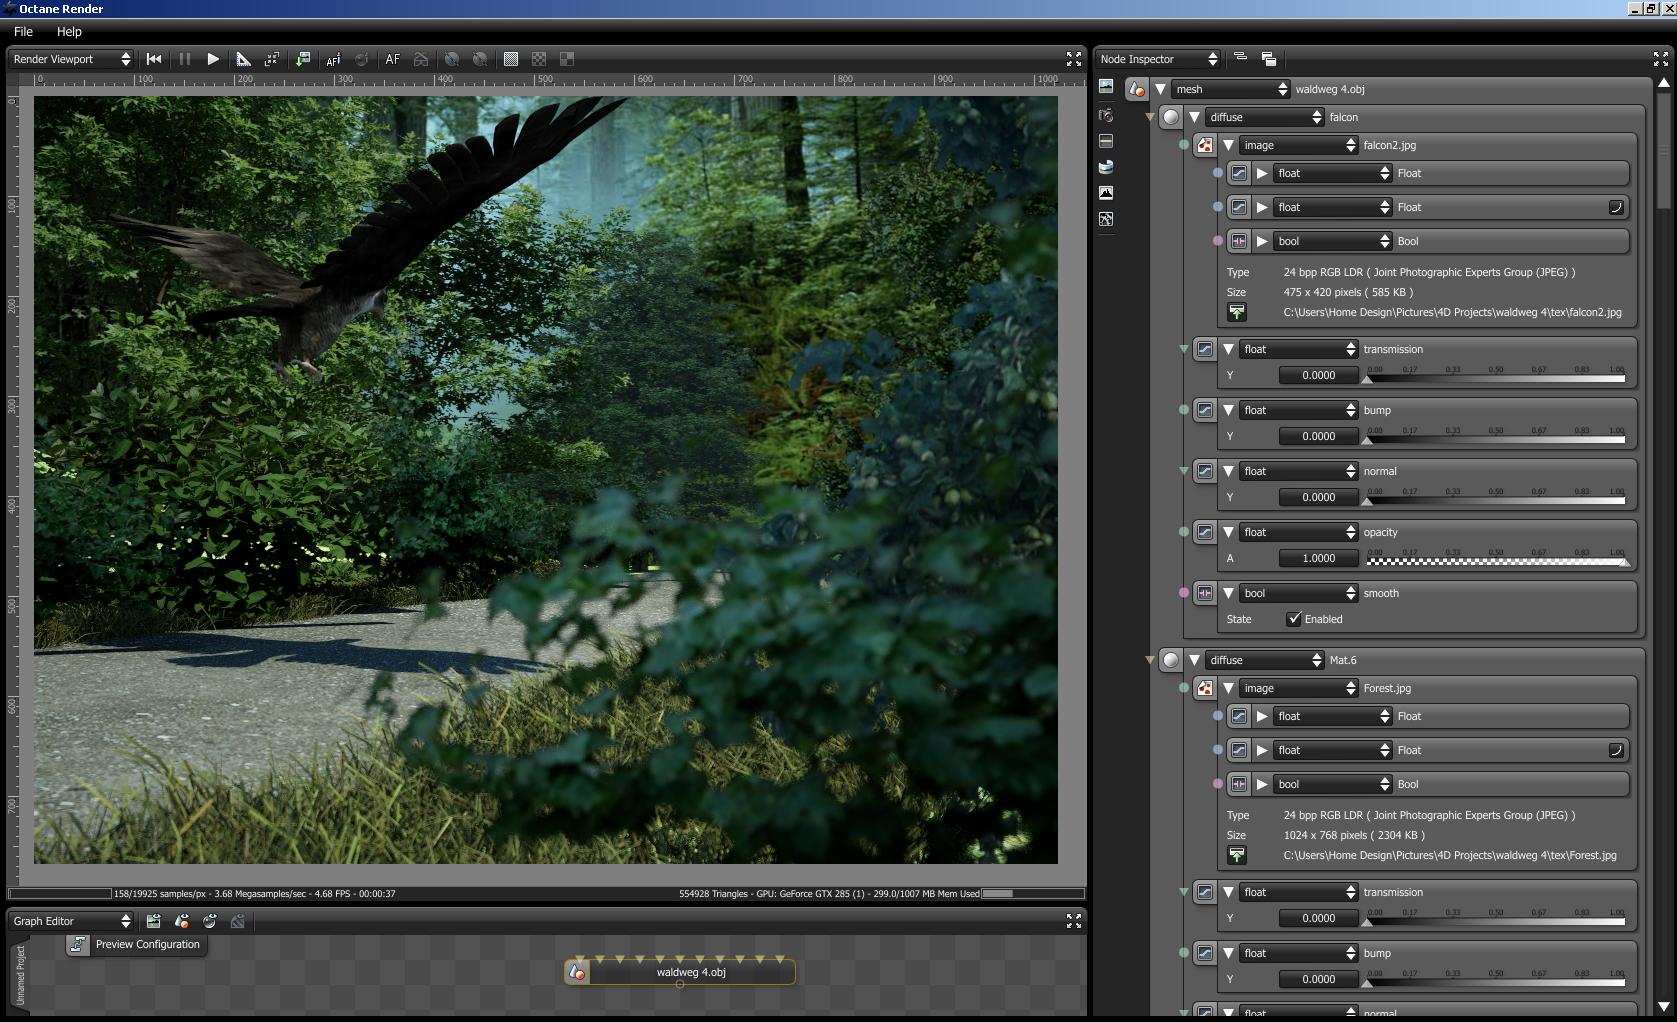Open the diffuse type dropdown for falcon
This screenshot has height=1023, width=1677.
coord(1265,117)
